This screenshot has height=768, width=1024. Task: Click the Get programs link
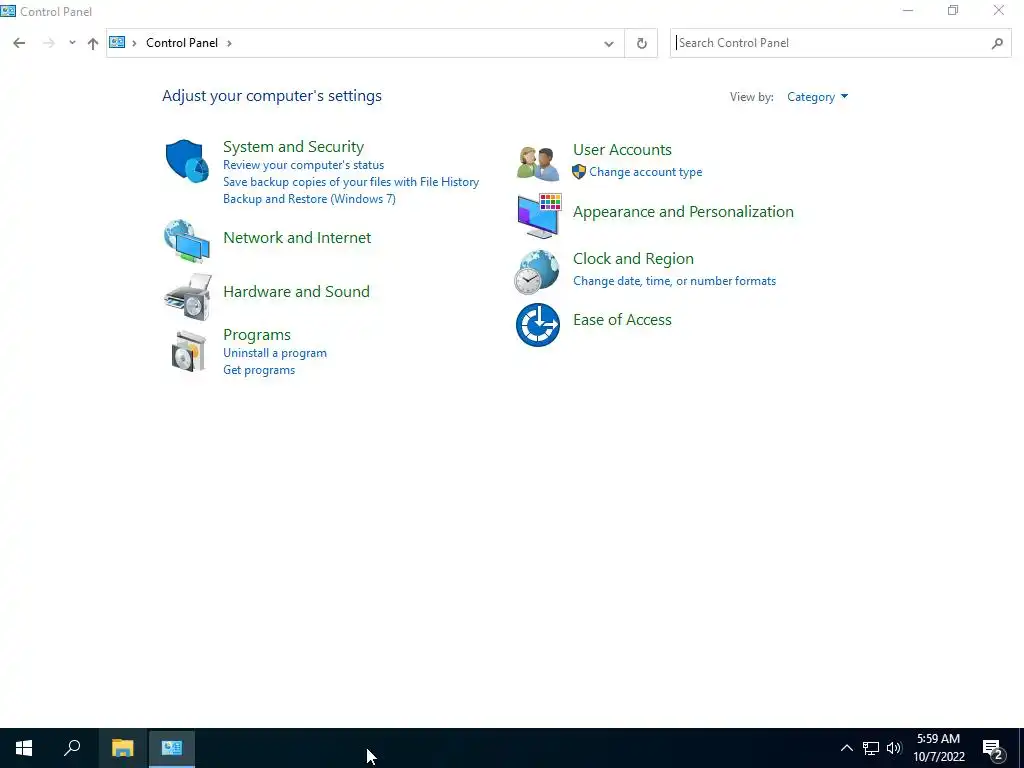tap(259, 370)
